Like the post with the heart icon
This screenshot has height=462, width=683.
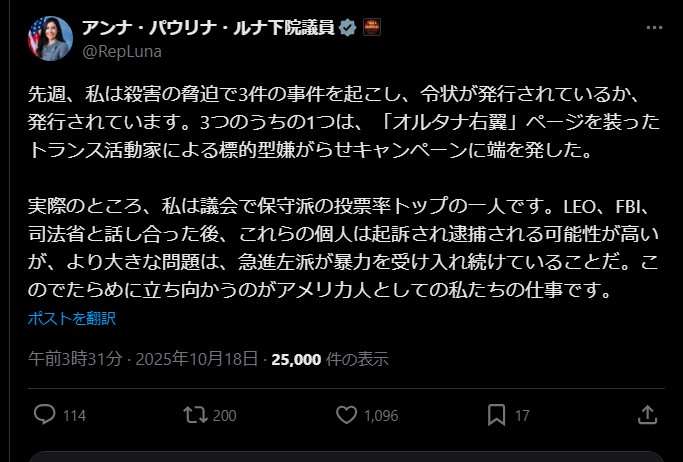[x=346, y=415]
